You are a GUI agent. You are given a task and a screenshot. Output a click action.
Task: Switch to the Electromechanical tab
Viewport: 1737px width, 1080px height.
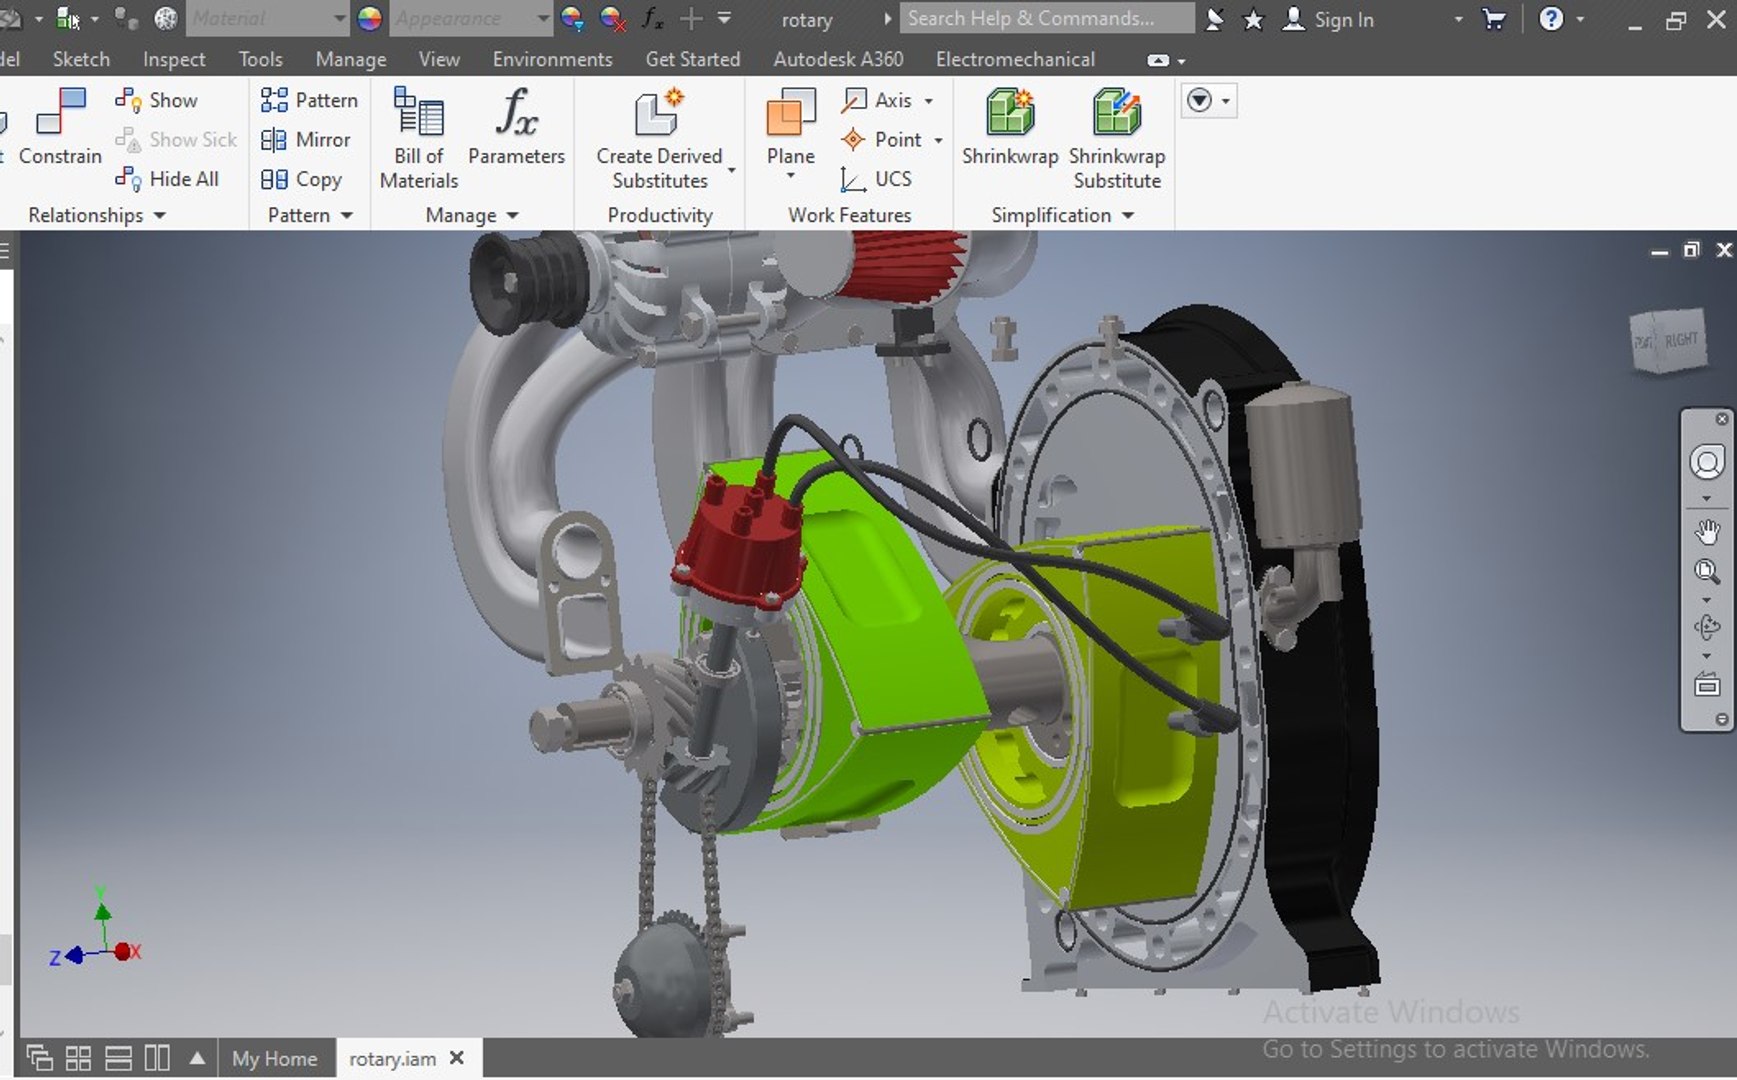coord(1015,59)
